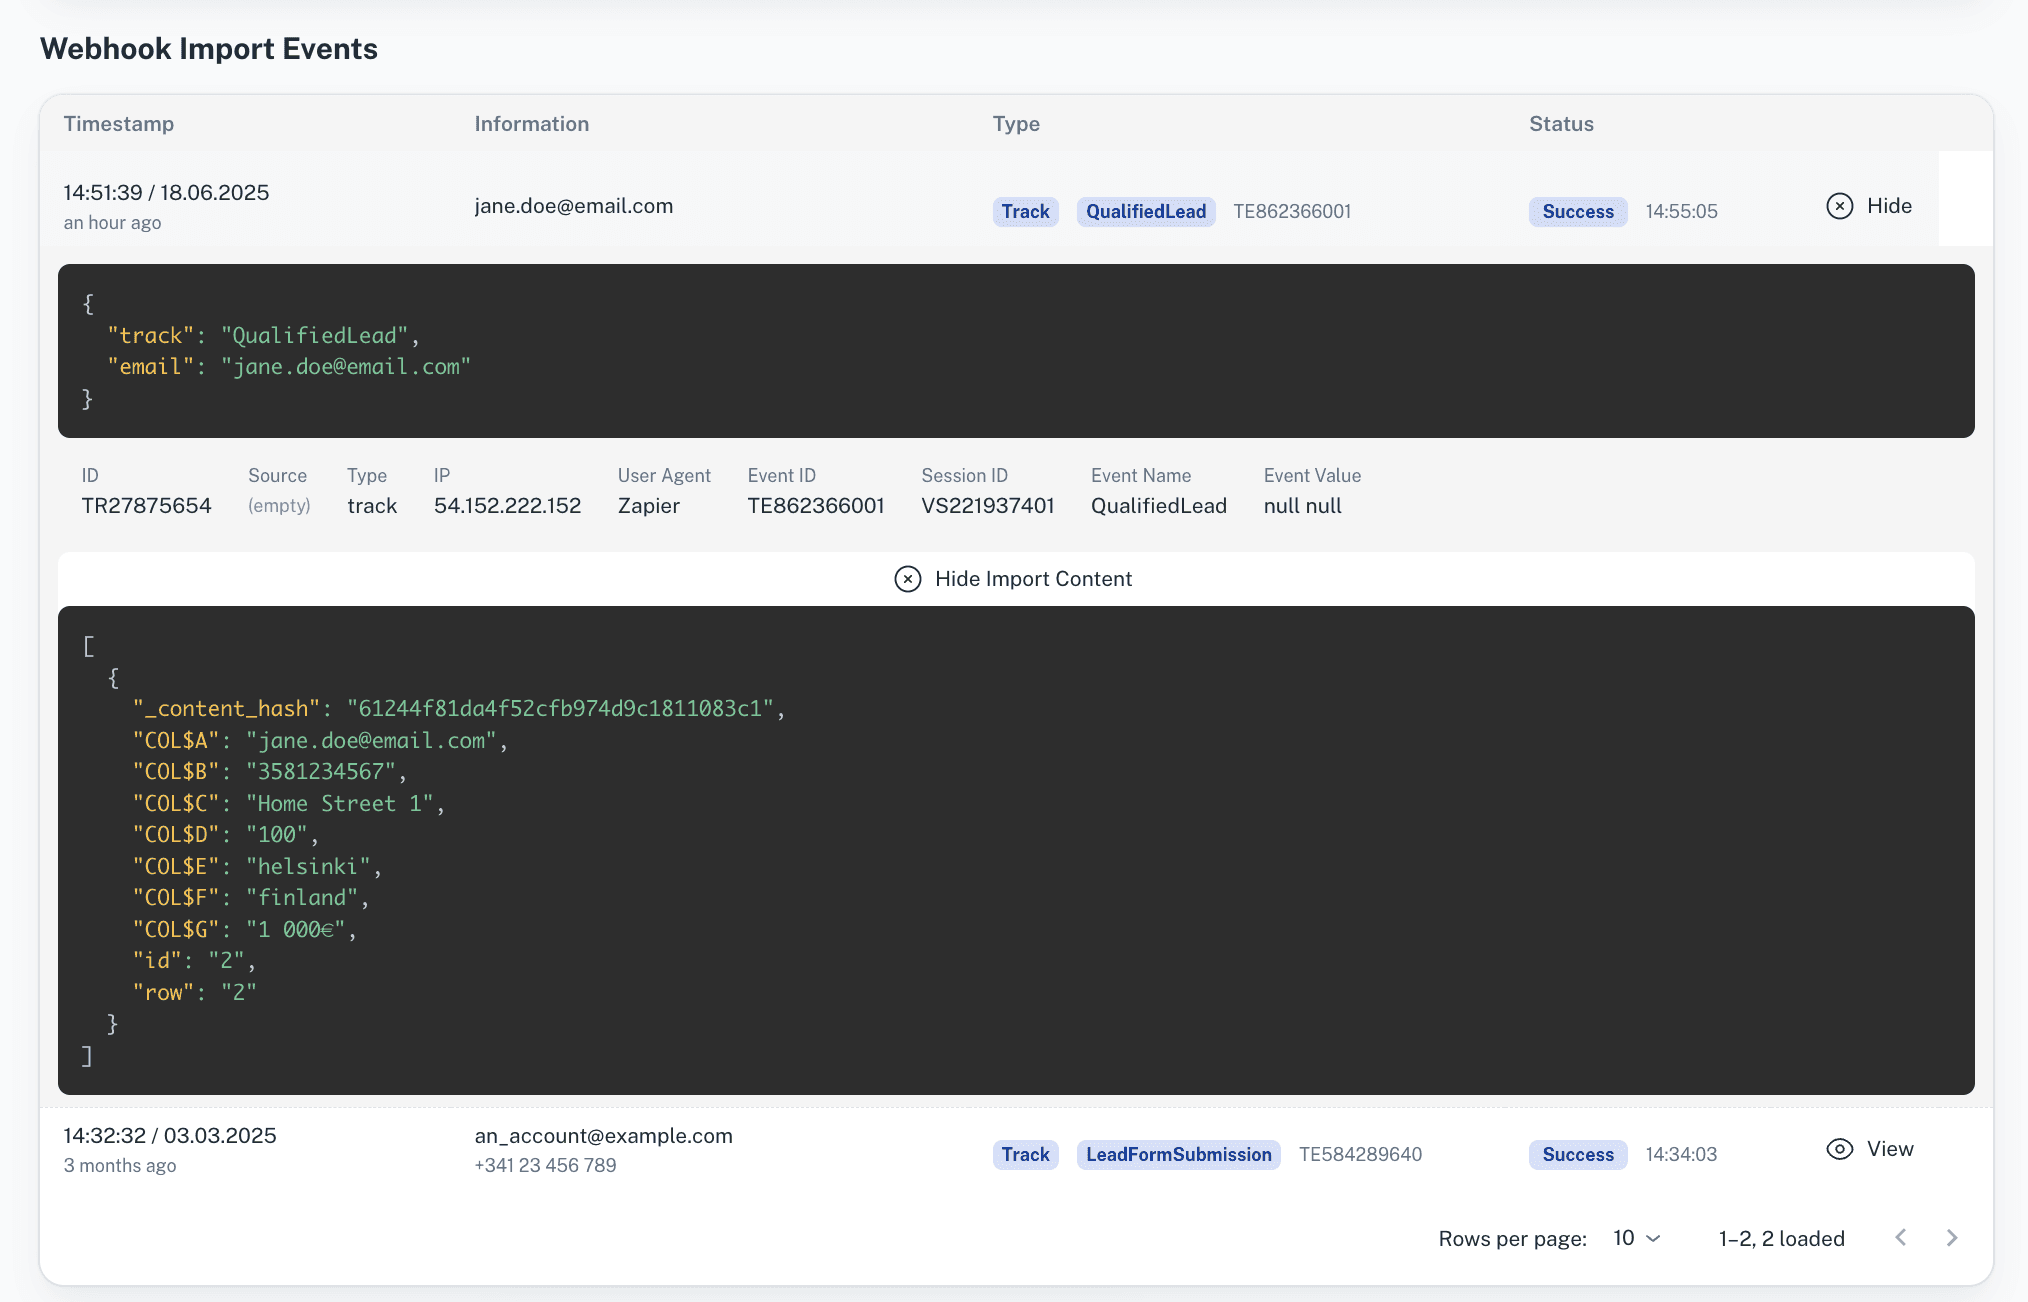Click the Source (empty) value
2028x1302 pixels.
click(279, 506)
